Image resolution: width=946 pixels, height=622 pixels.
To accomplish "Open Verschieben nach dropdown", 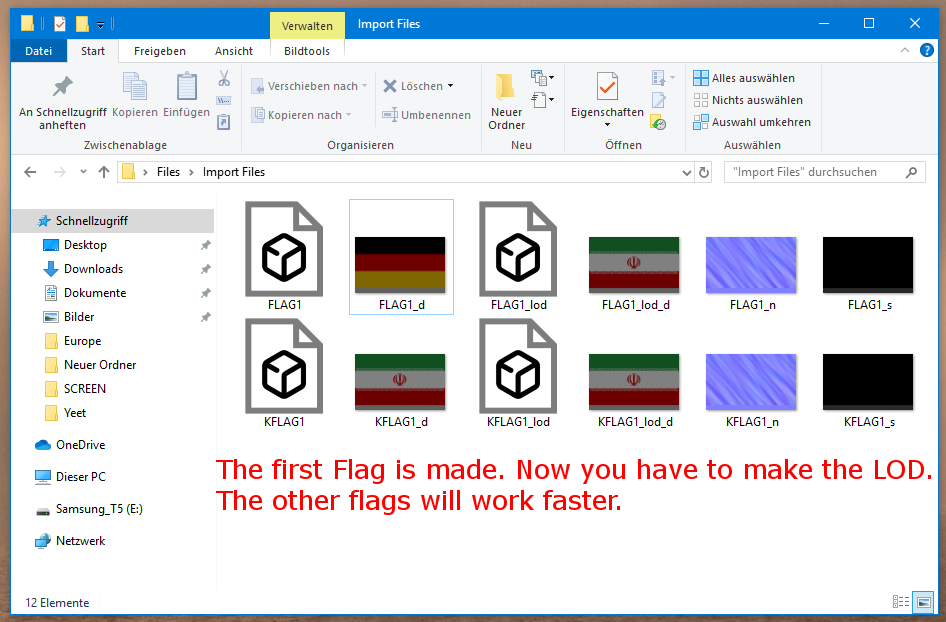I will tap(309, 86).
